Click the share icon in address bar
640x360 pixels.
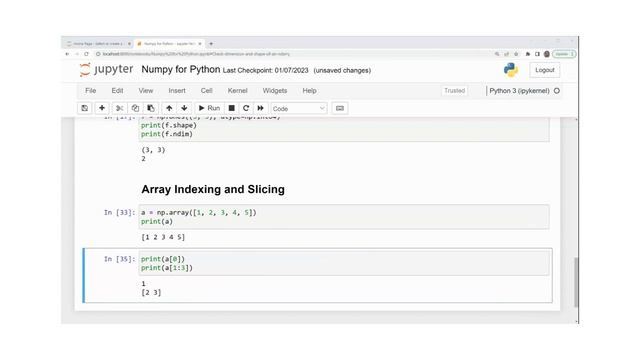tap(507, 54)
